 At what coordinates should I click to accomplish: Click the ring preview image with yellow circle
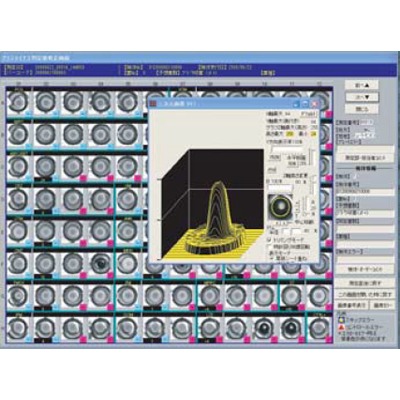pos(279,208)
